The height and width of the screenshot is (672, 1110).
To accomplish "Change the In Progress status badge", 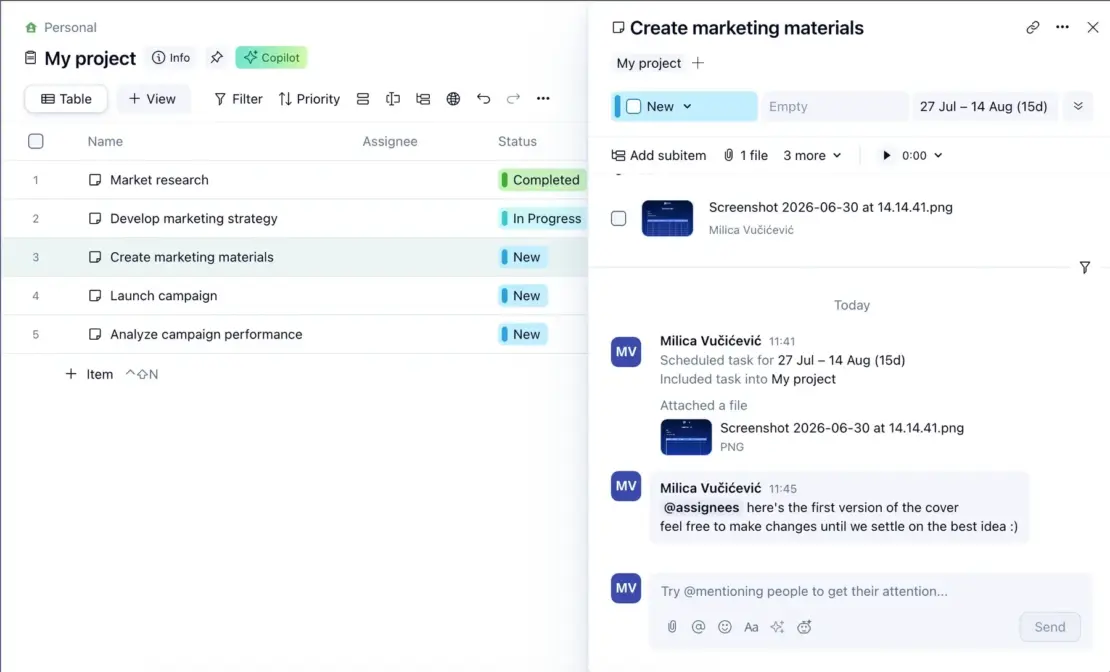I will click(542, 219).
